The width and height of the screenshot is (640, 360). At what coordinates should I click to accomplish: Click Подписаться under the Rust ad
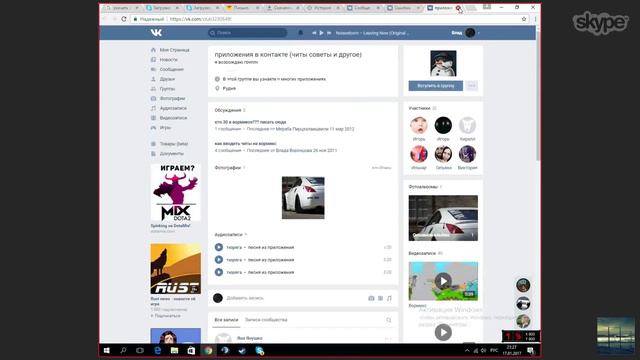click(x=166, y=316)
